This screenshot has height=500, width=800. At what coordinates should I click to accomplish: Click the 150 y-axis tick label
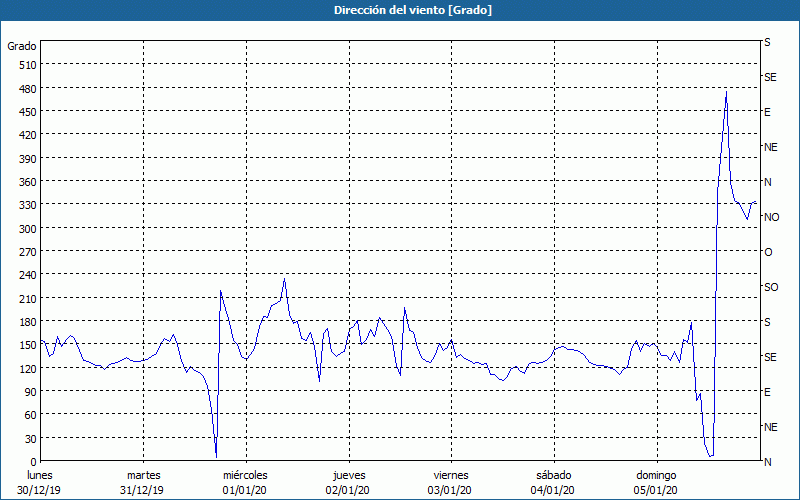[x=28, y=345]
